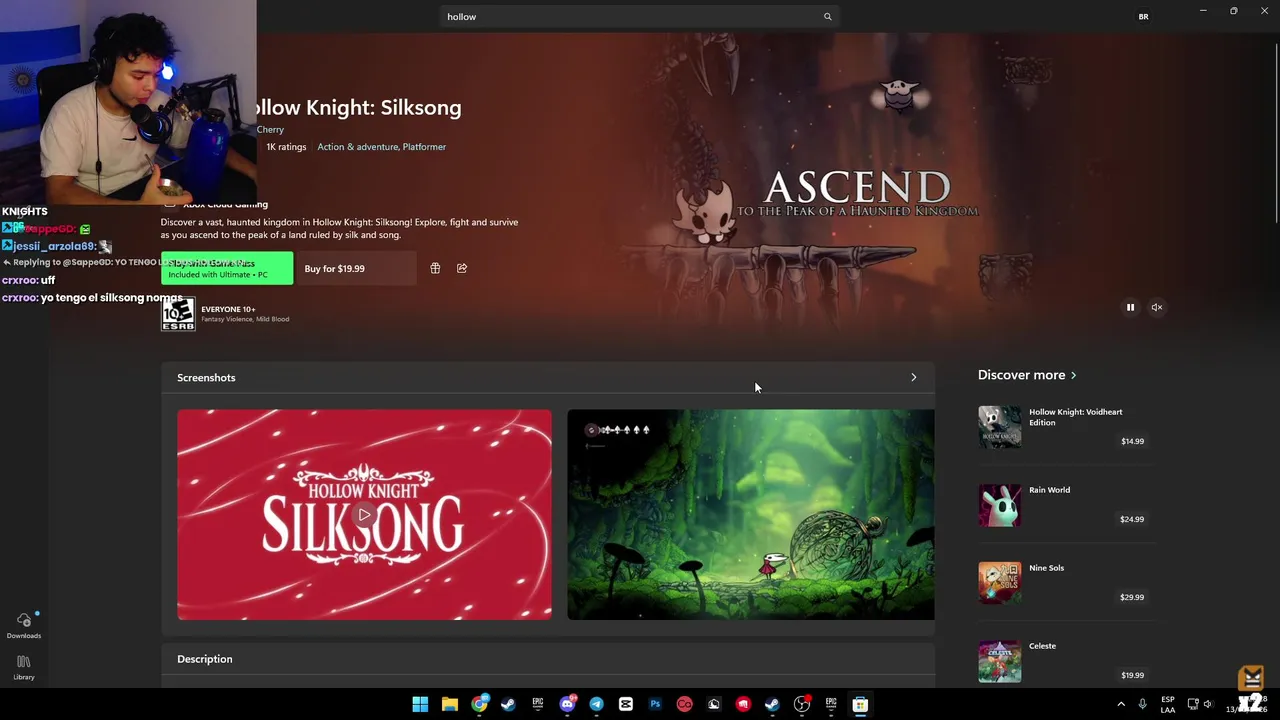Click the Celeste game thumbnail
Image resolution: width=1280 pixels, height=720 pixels.
tap(1000, 661)
